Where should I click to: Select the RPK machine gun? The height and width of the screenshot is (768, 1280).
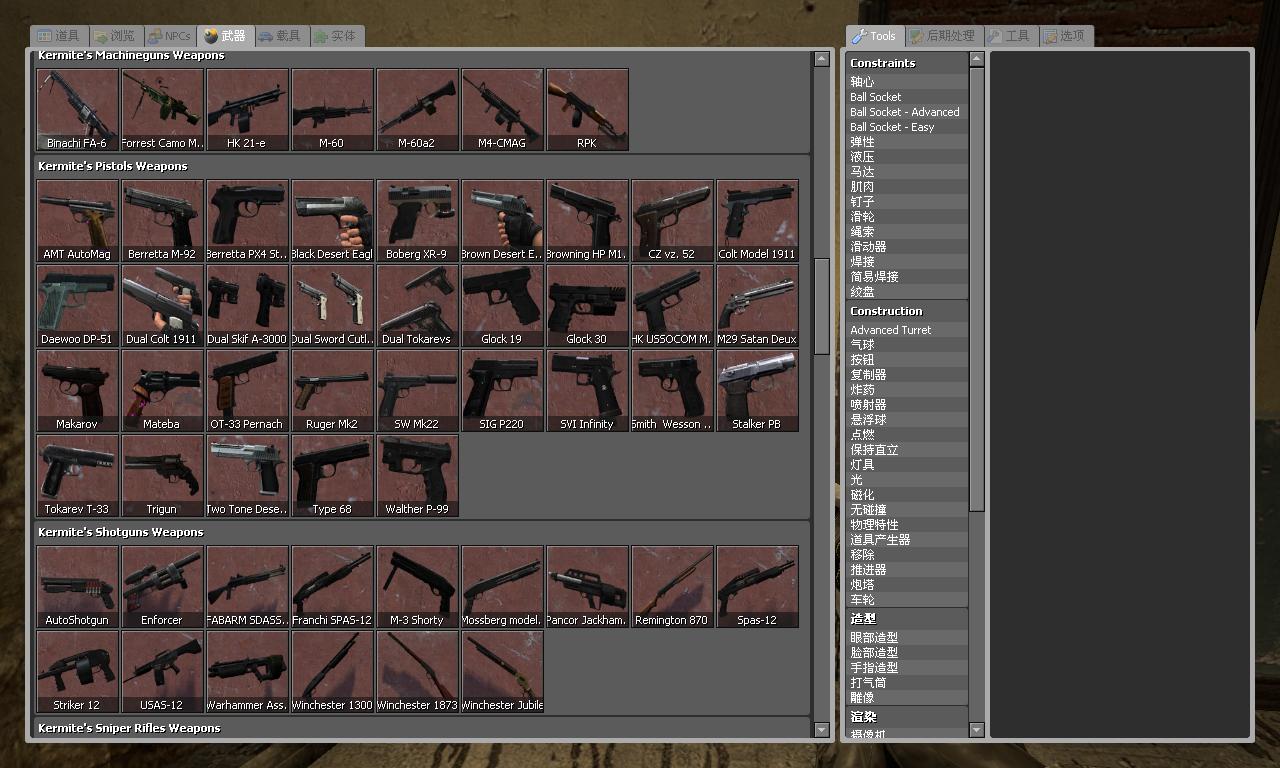pyautogui.click(x=587, y=110)
